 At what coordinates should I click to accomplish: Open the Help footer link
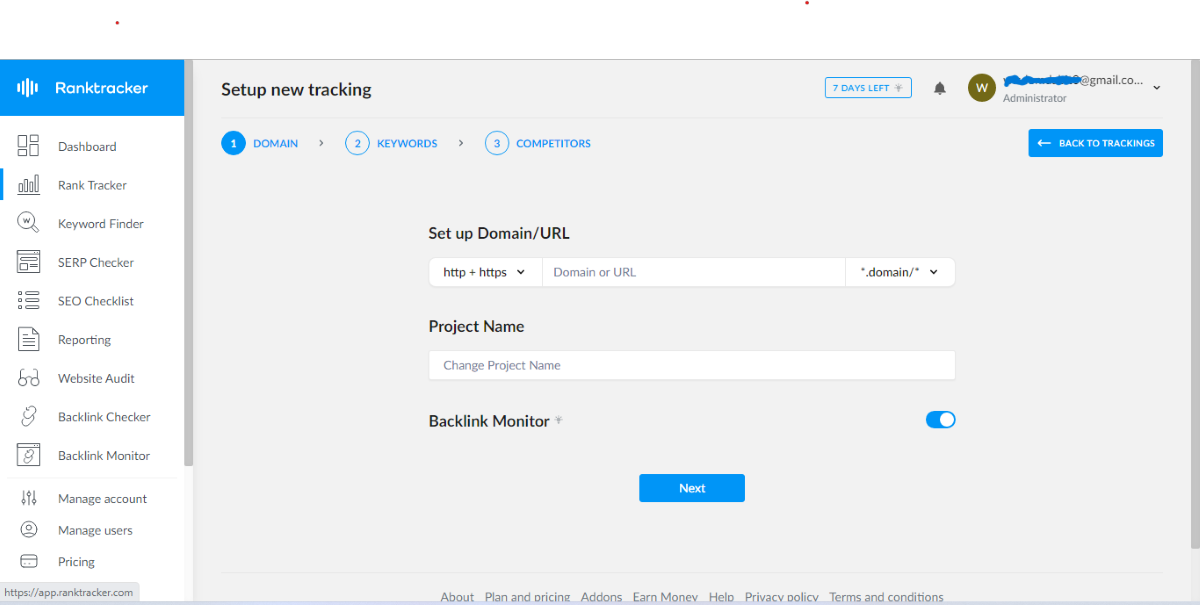(721, 597)
